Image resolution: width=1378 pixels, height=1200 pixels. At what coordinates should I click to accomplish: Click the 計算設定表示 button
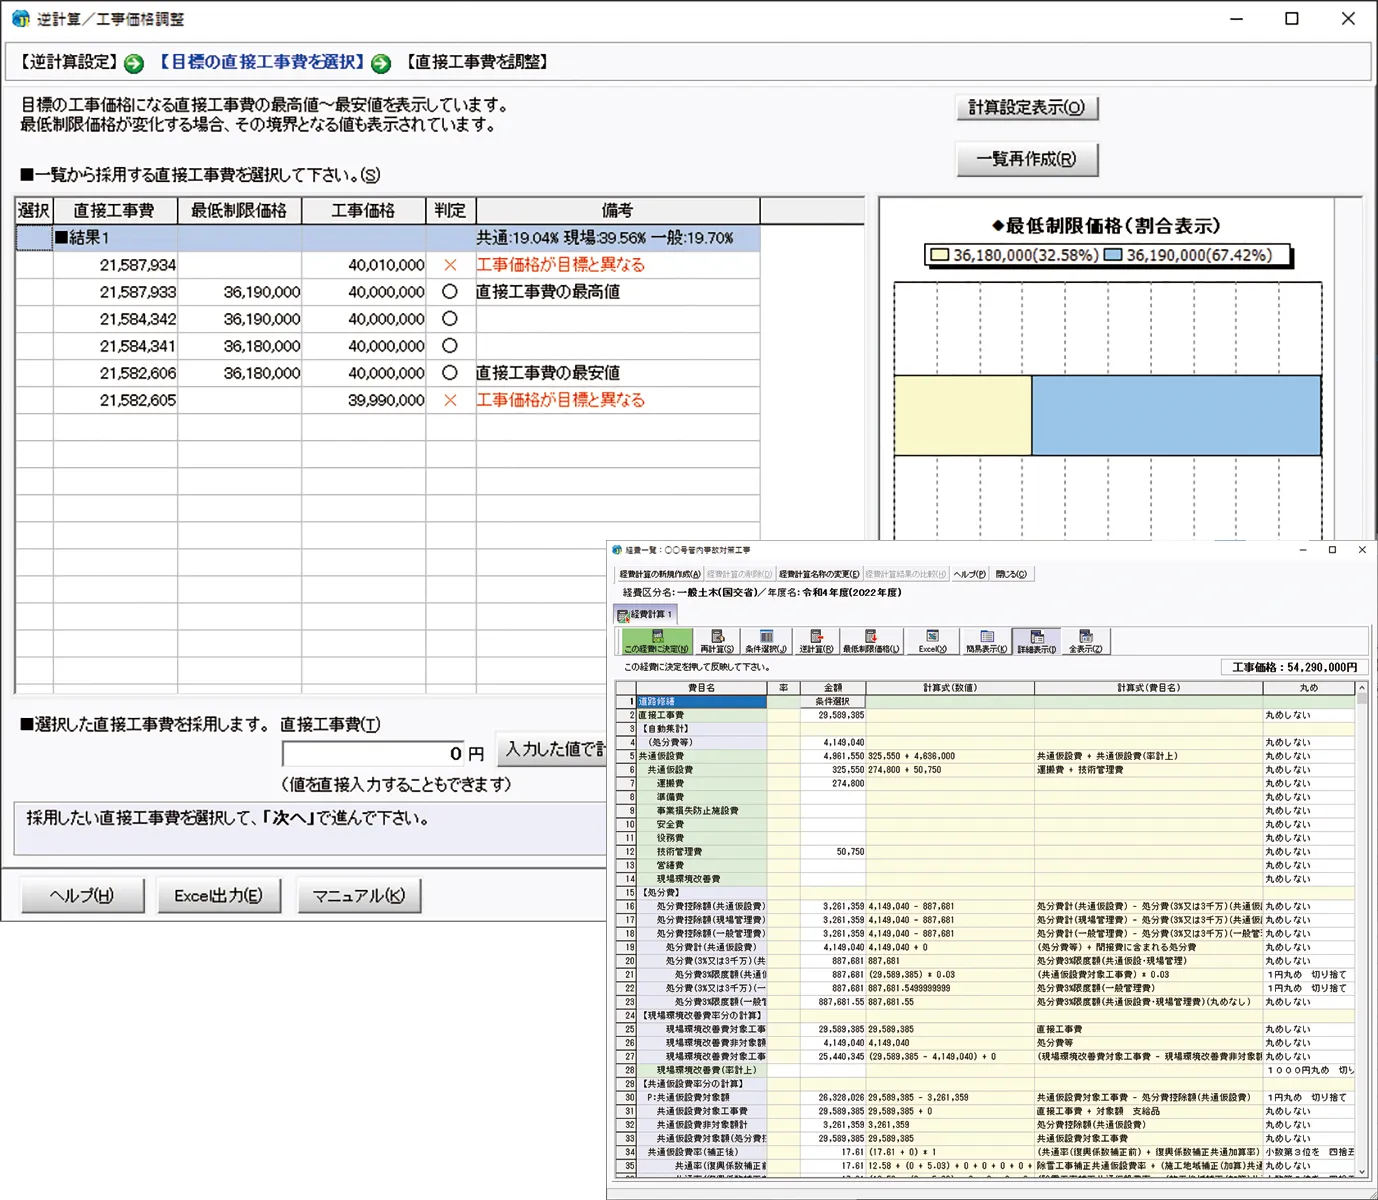click(1026, 108)
